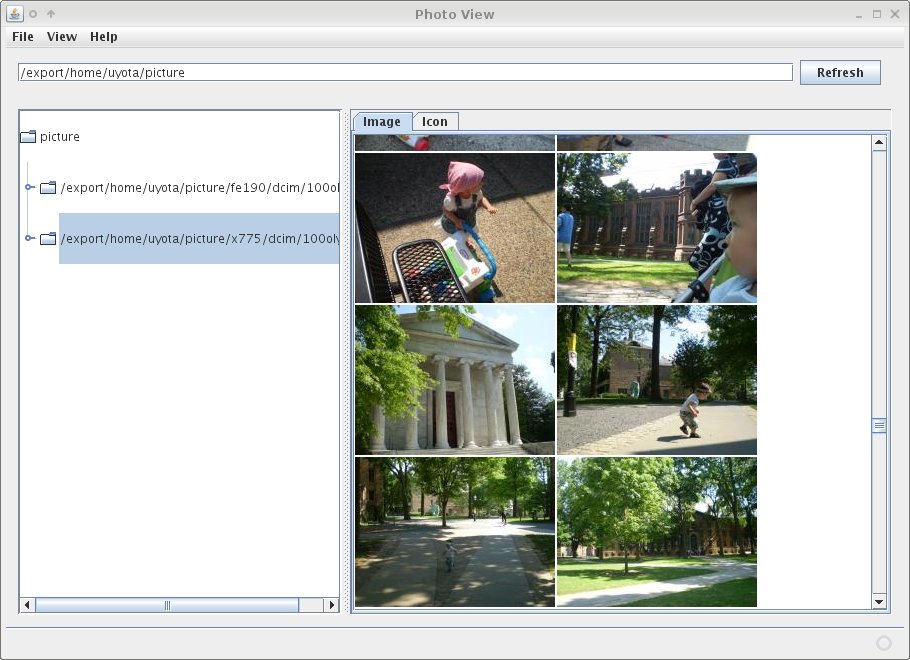
Task: Click the Java window menu icon in title bar
Action: tap(15, 13)
